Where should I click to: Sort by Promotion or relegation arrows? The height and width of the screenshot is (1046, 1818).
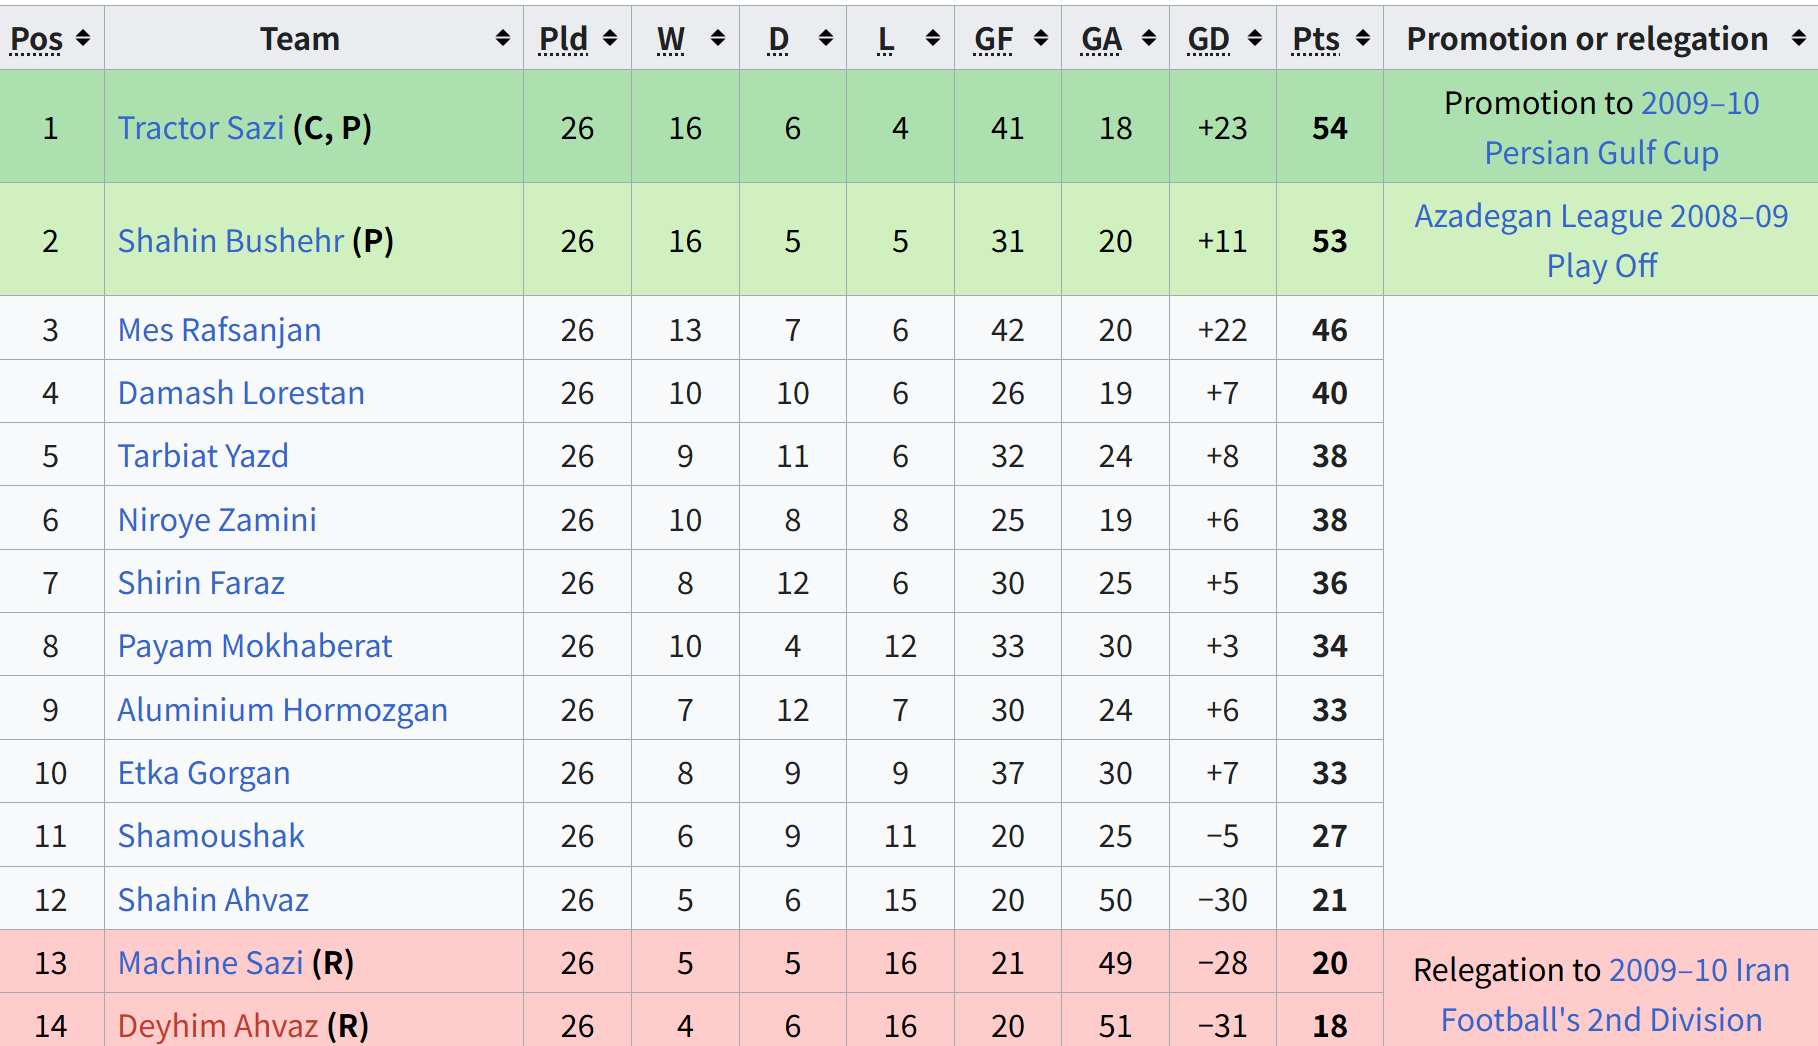point(1799,38)
